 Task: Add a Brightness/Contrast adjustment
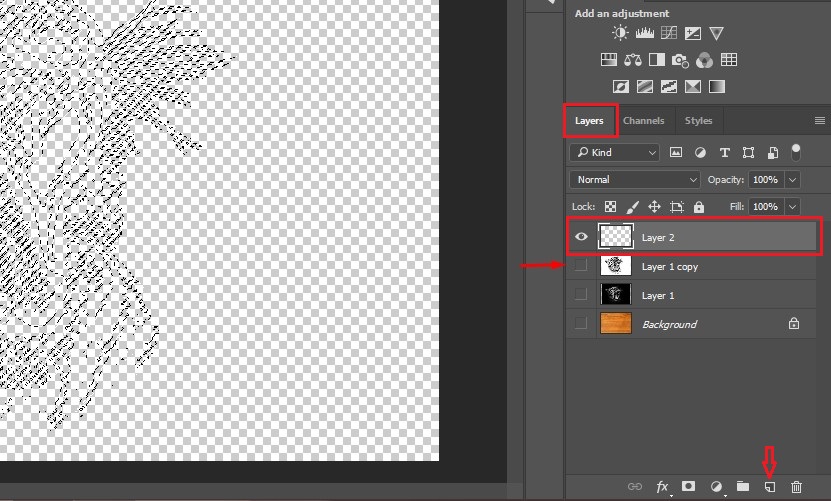coord(620,33)
